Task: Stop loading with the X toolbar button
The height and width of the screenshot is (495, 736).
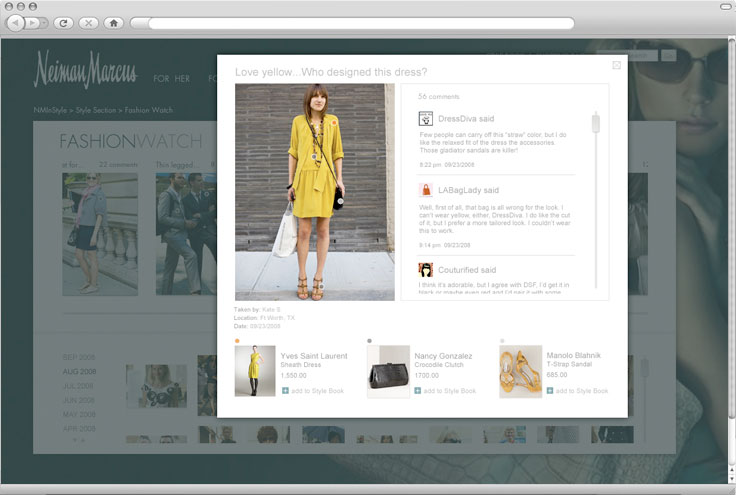Action: pos(88,23)
